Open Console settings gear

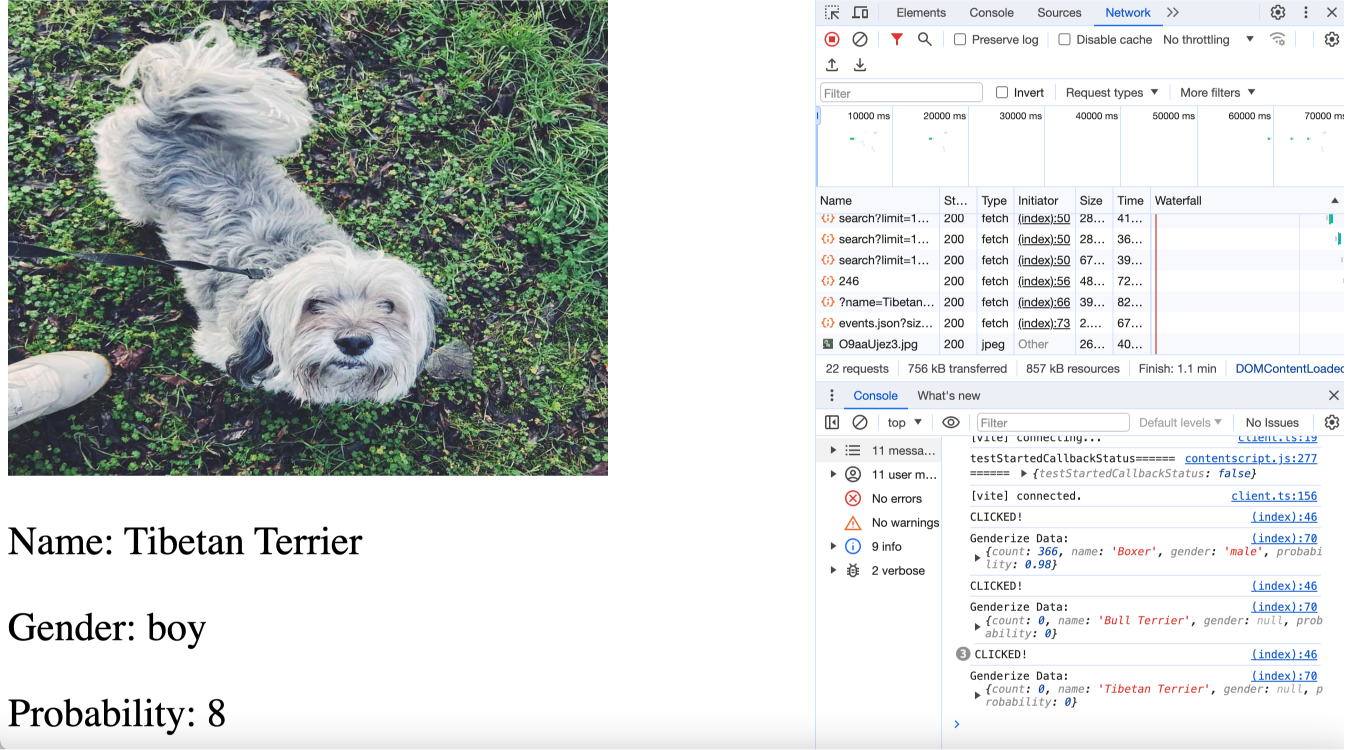[1332, 423]
